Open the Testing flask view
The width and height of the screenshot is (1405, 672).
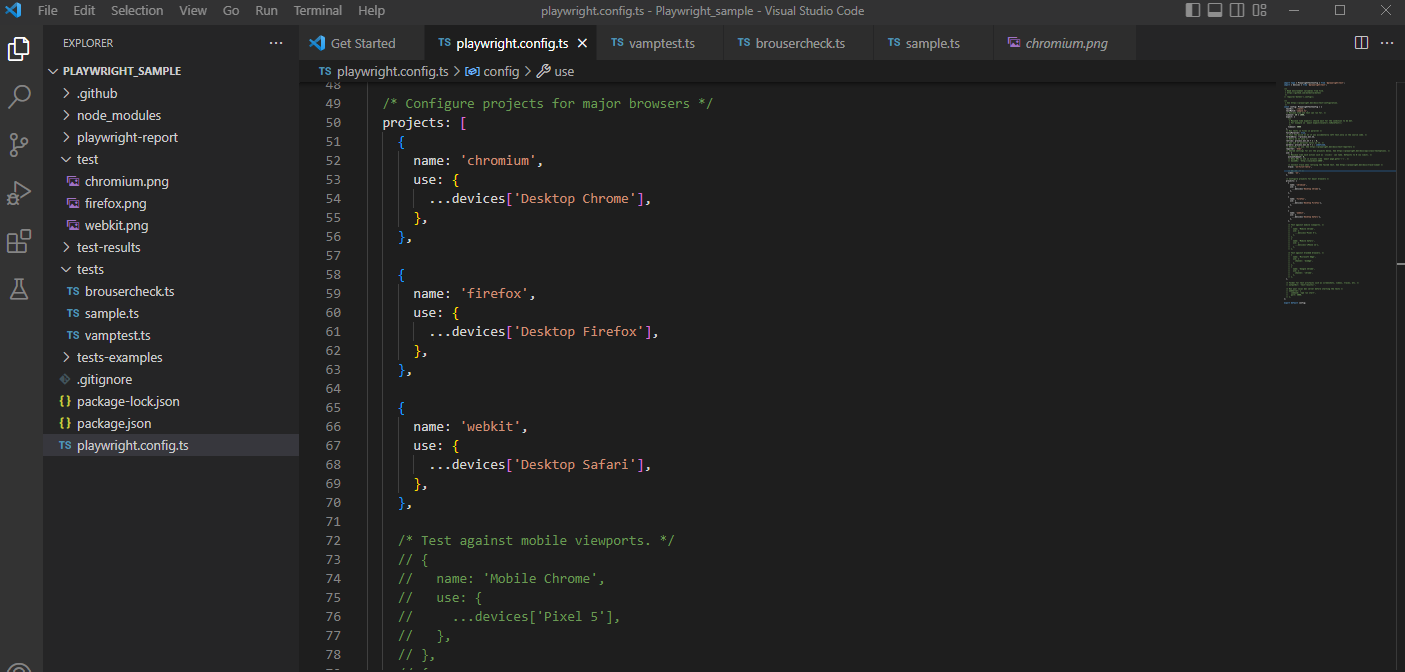click(19, 289)
